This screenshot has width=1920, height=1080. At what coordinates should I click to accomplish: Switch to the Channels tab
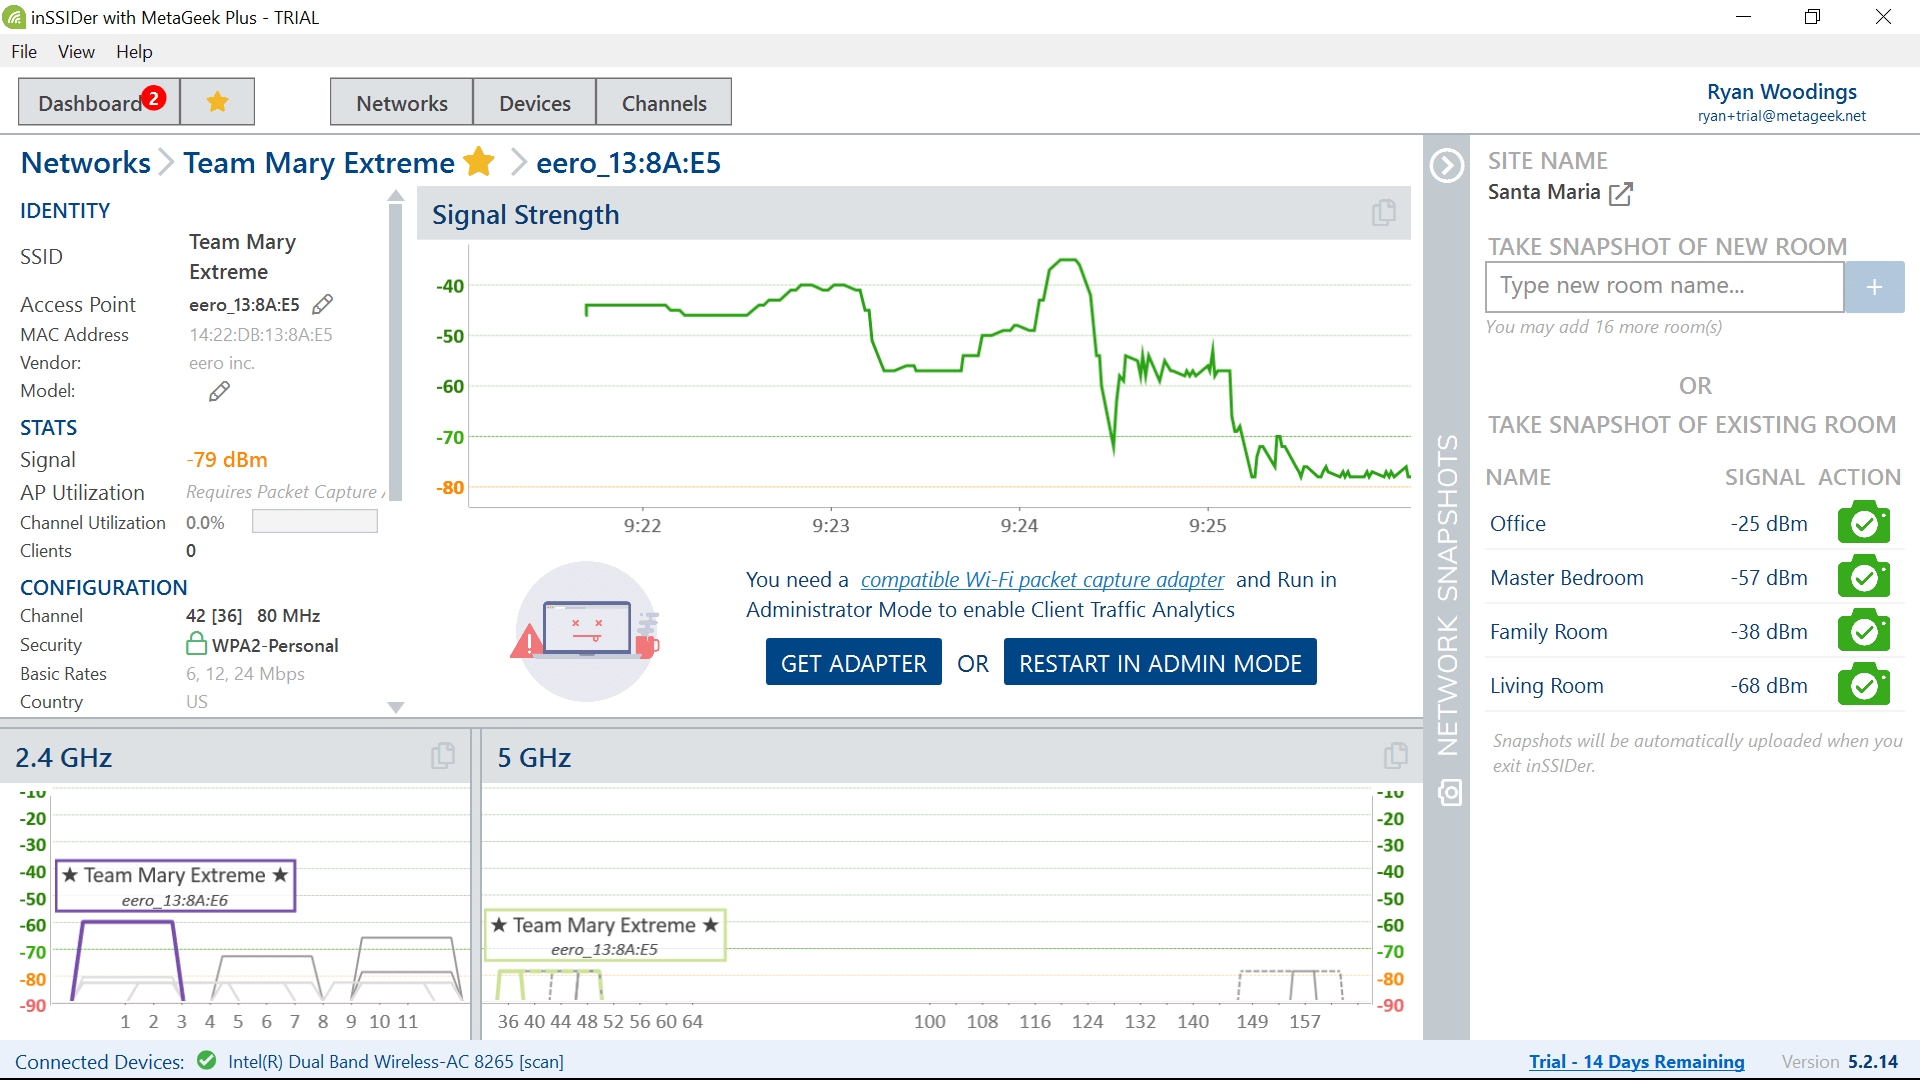click(664, 102)
